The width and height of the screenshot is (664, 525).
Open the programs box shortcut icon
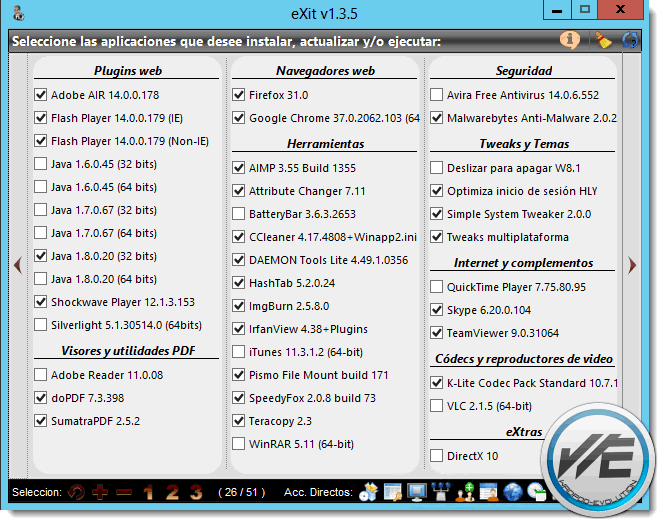tap(368, 492)
